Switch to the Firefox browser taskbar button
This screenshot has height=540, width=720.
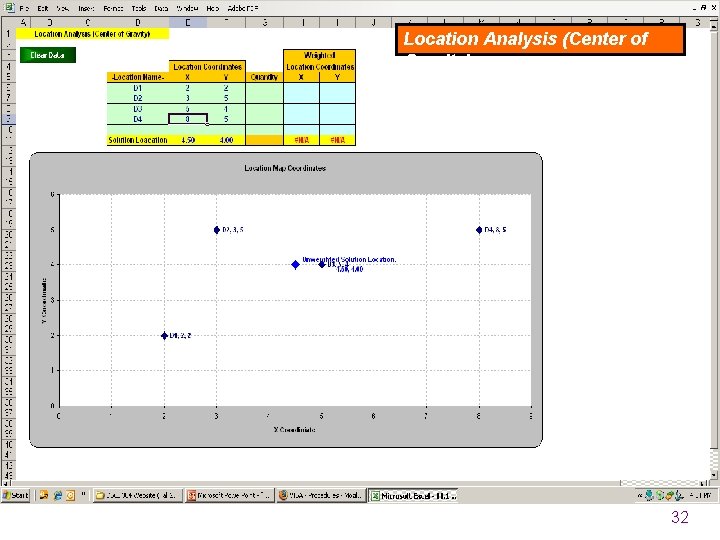[x=321, y=495]
